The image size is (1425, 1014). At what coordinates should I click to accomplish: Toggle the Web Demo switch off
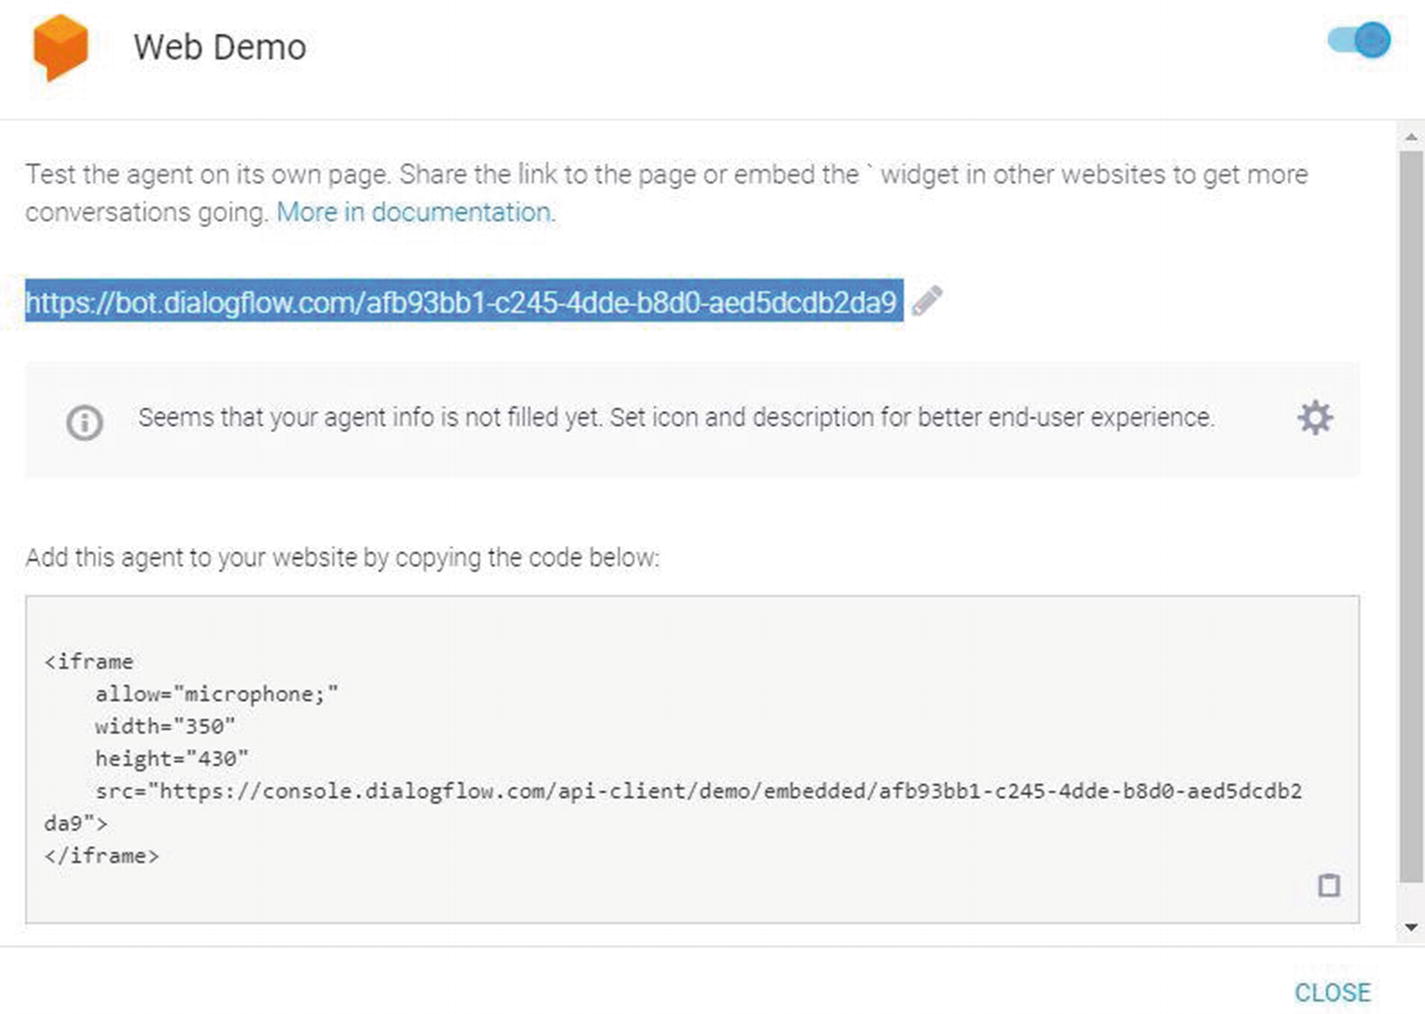[x=1359, y=40]
